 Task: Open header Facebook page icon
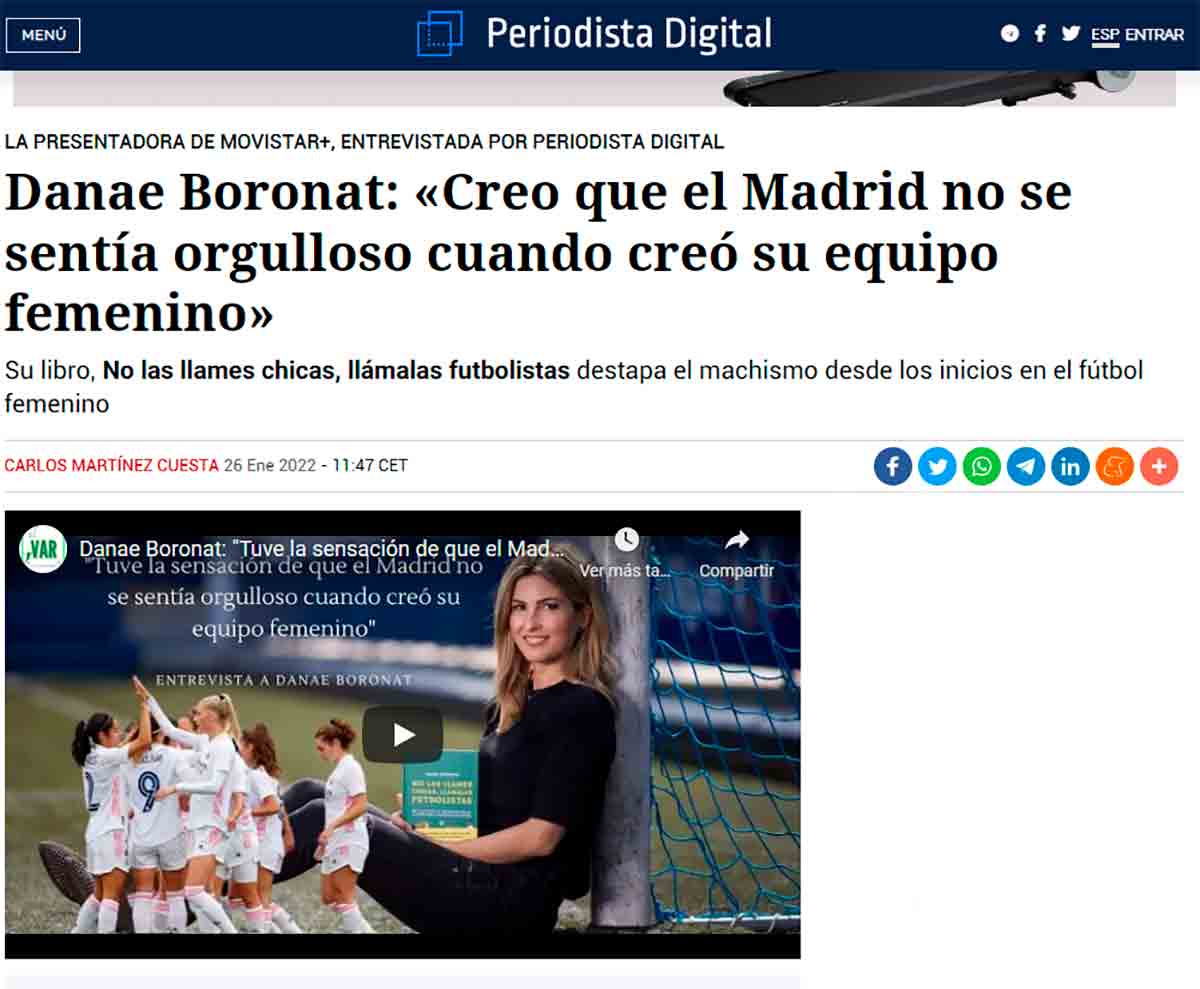click(x=1040, y=34)
